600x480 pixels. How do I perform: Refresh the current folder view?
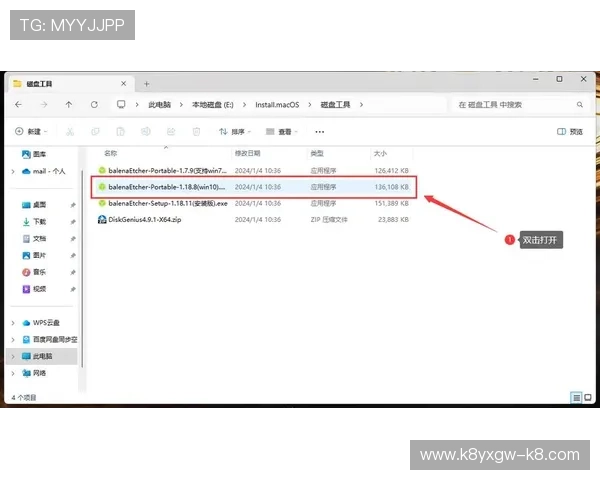pos(94,104)
